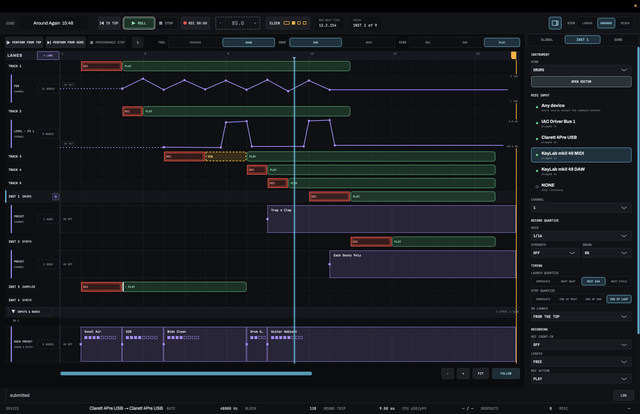Select IAC Driver Bus 1 input
Screen dimensions: 640x414
click(x=581, y=123)
